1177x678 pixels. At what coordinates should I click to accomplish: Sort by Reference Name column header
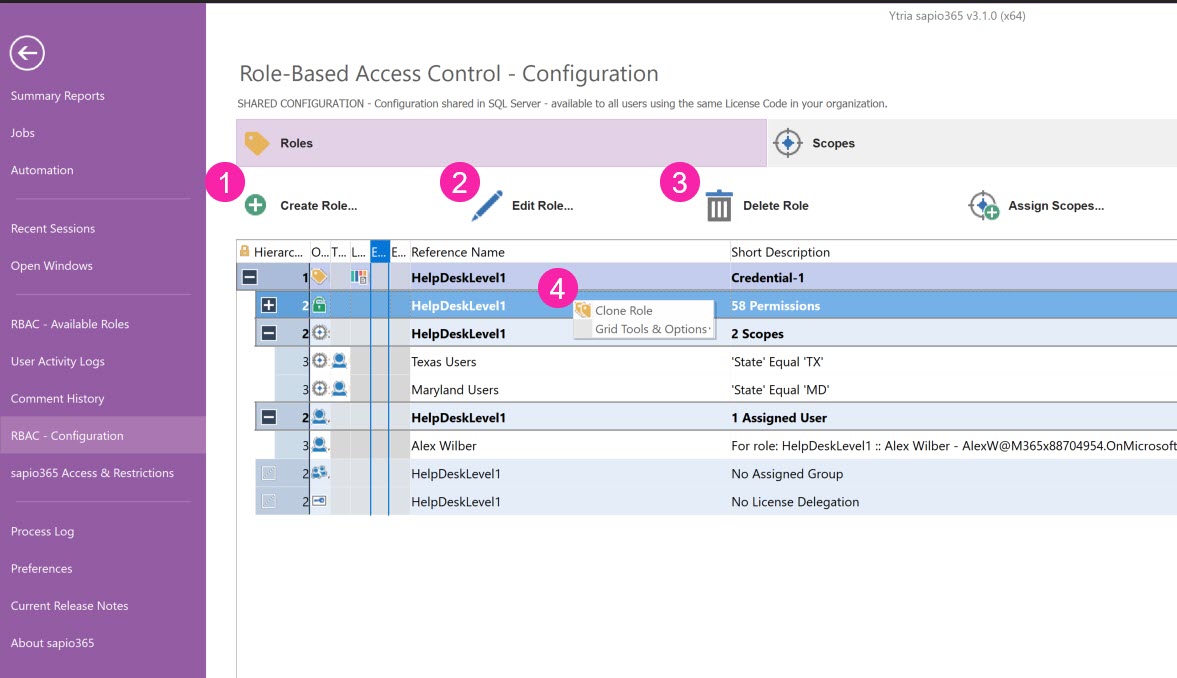coord(458,252)
